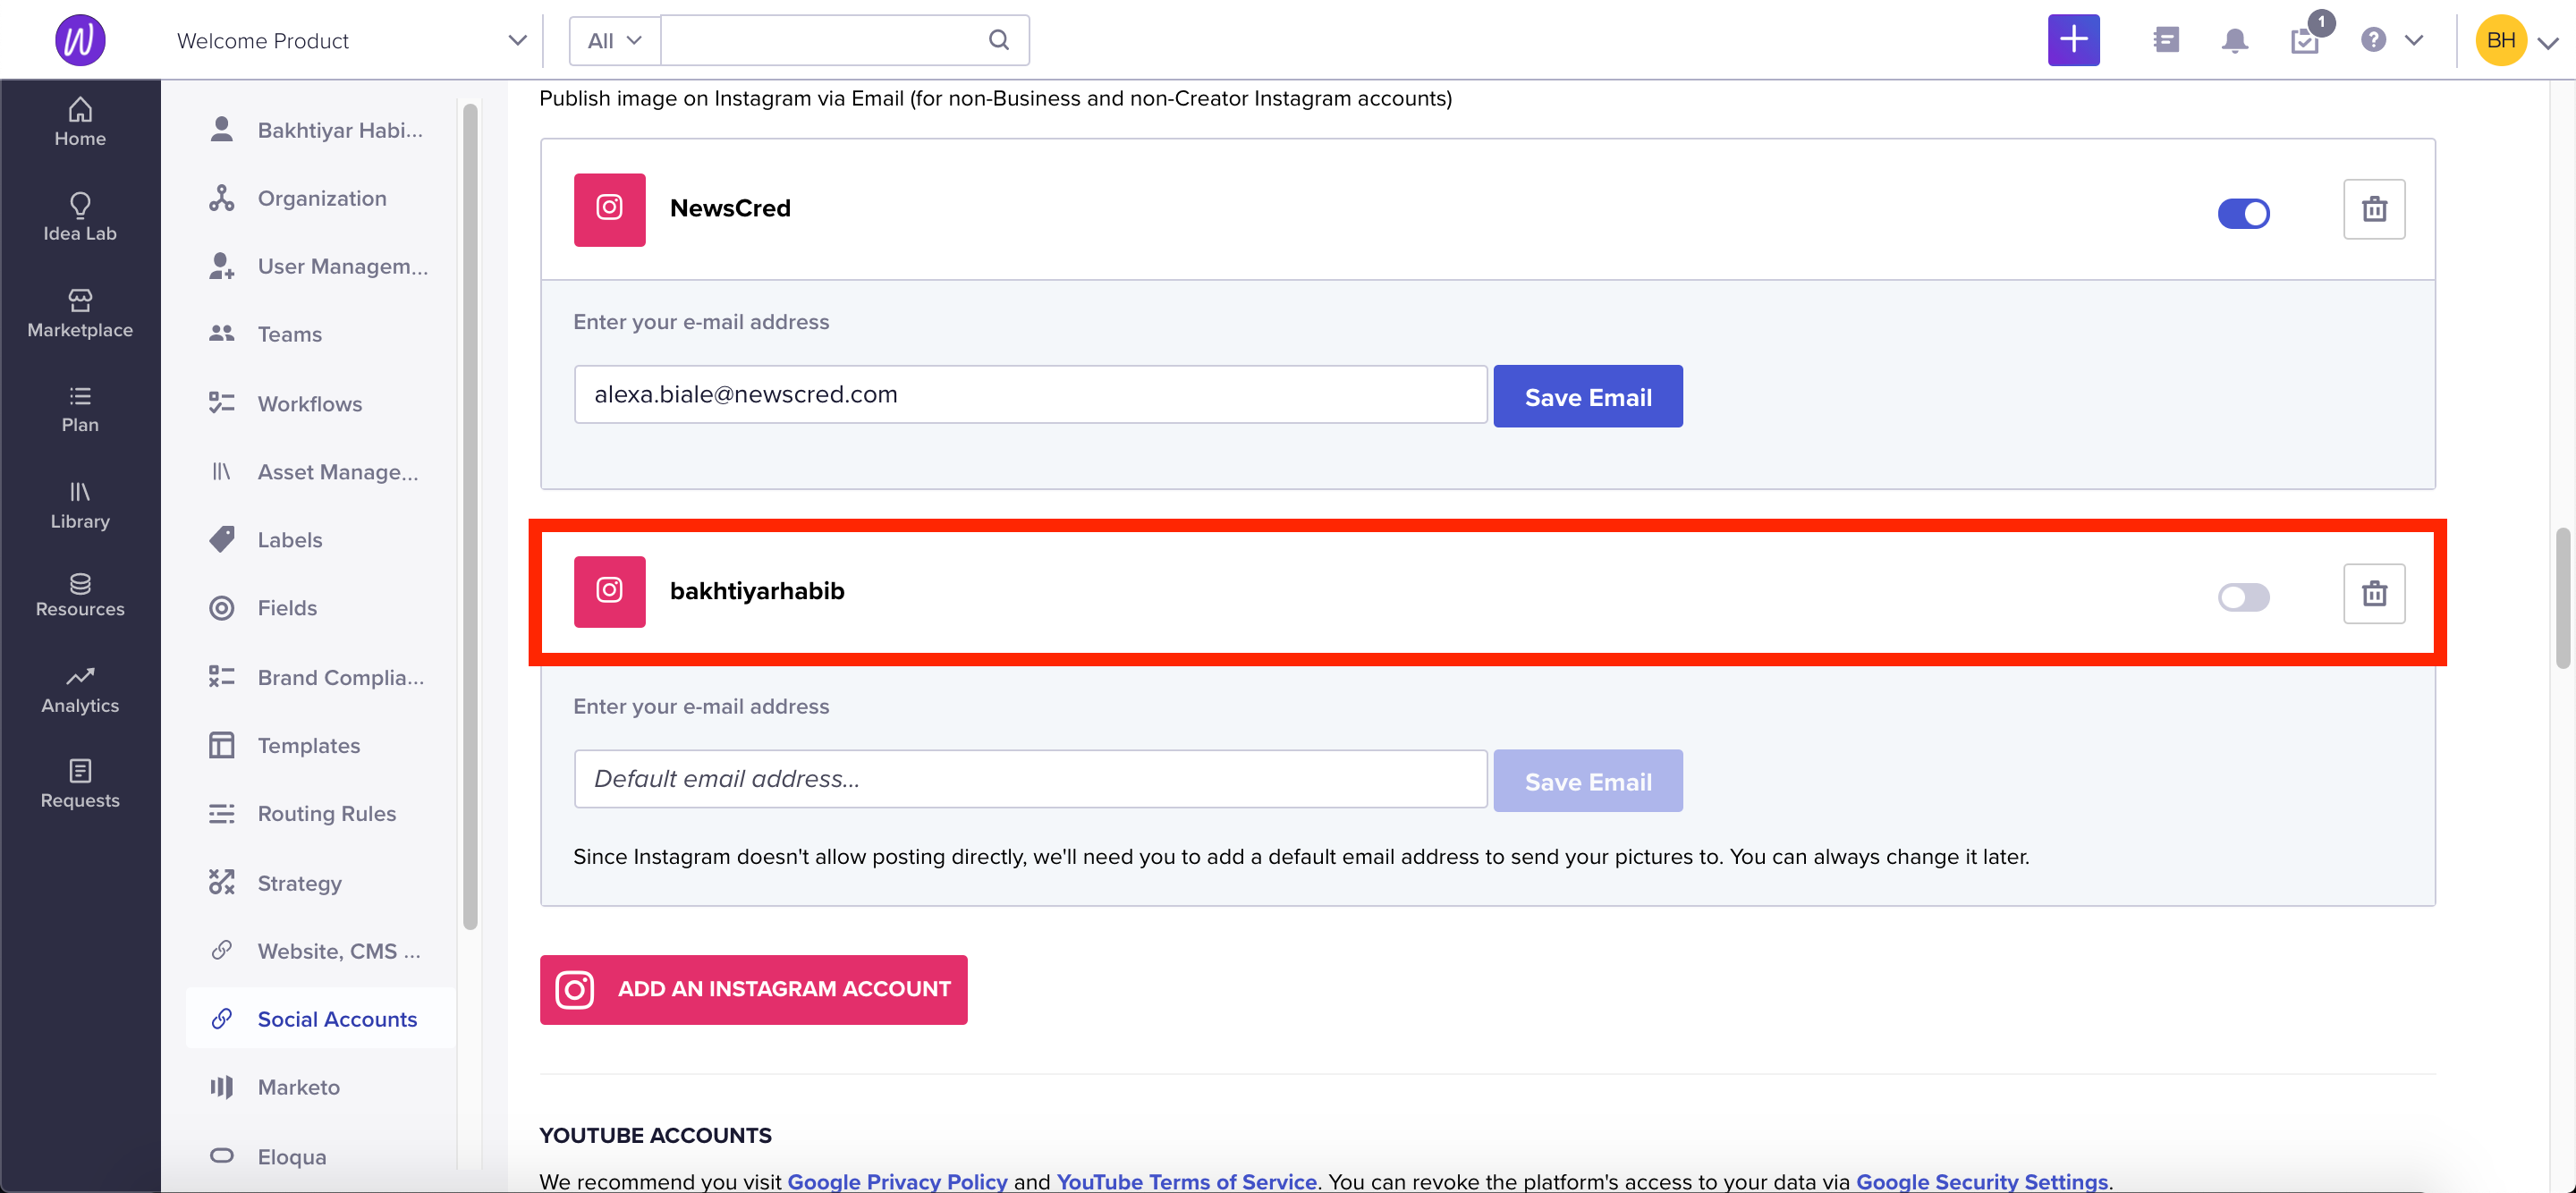Click the YOUTUBE ACCOUNTS heading

(655, 1135)
